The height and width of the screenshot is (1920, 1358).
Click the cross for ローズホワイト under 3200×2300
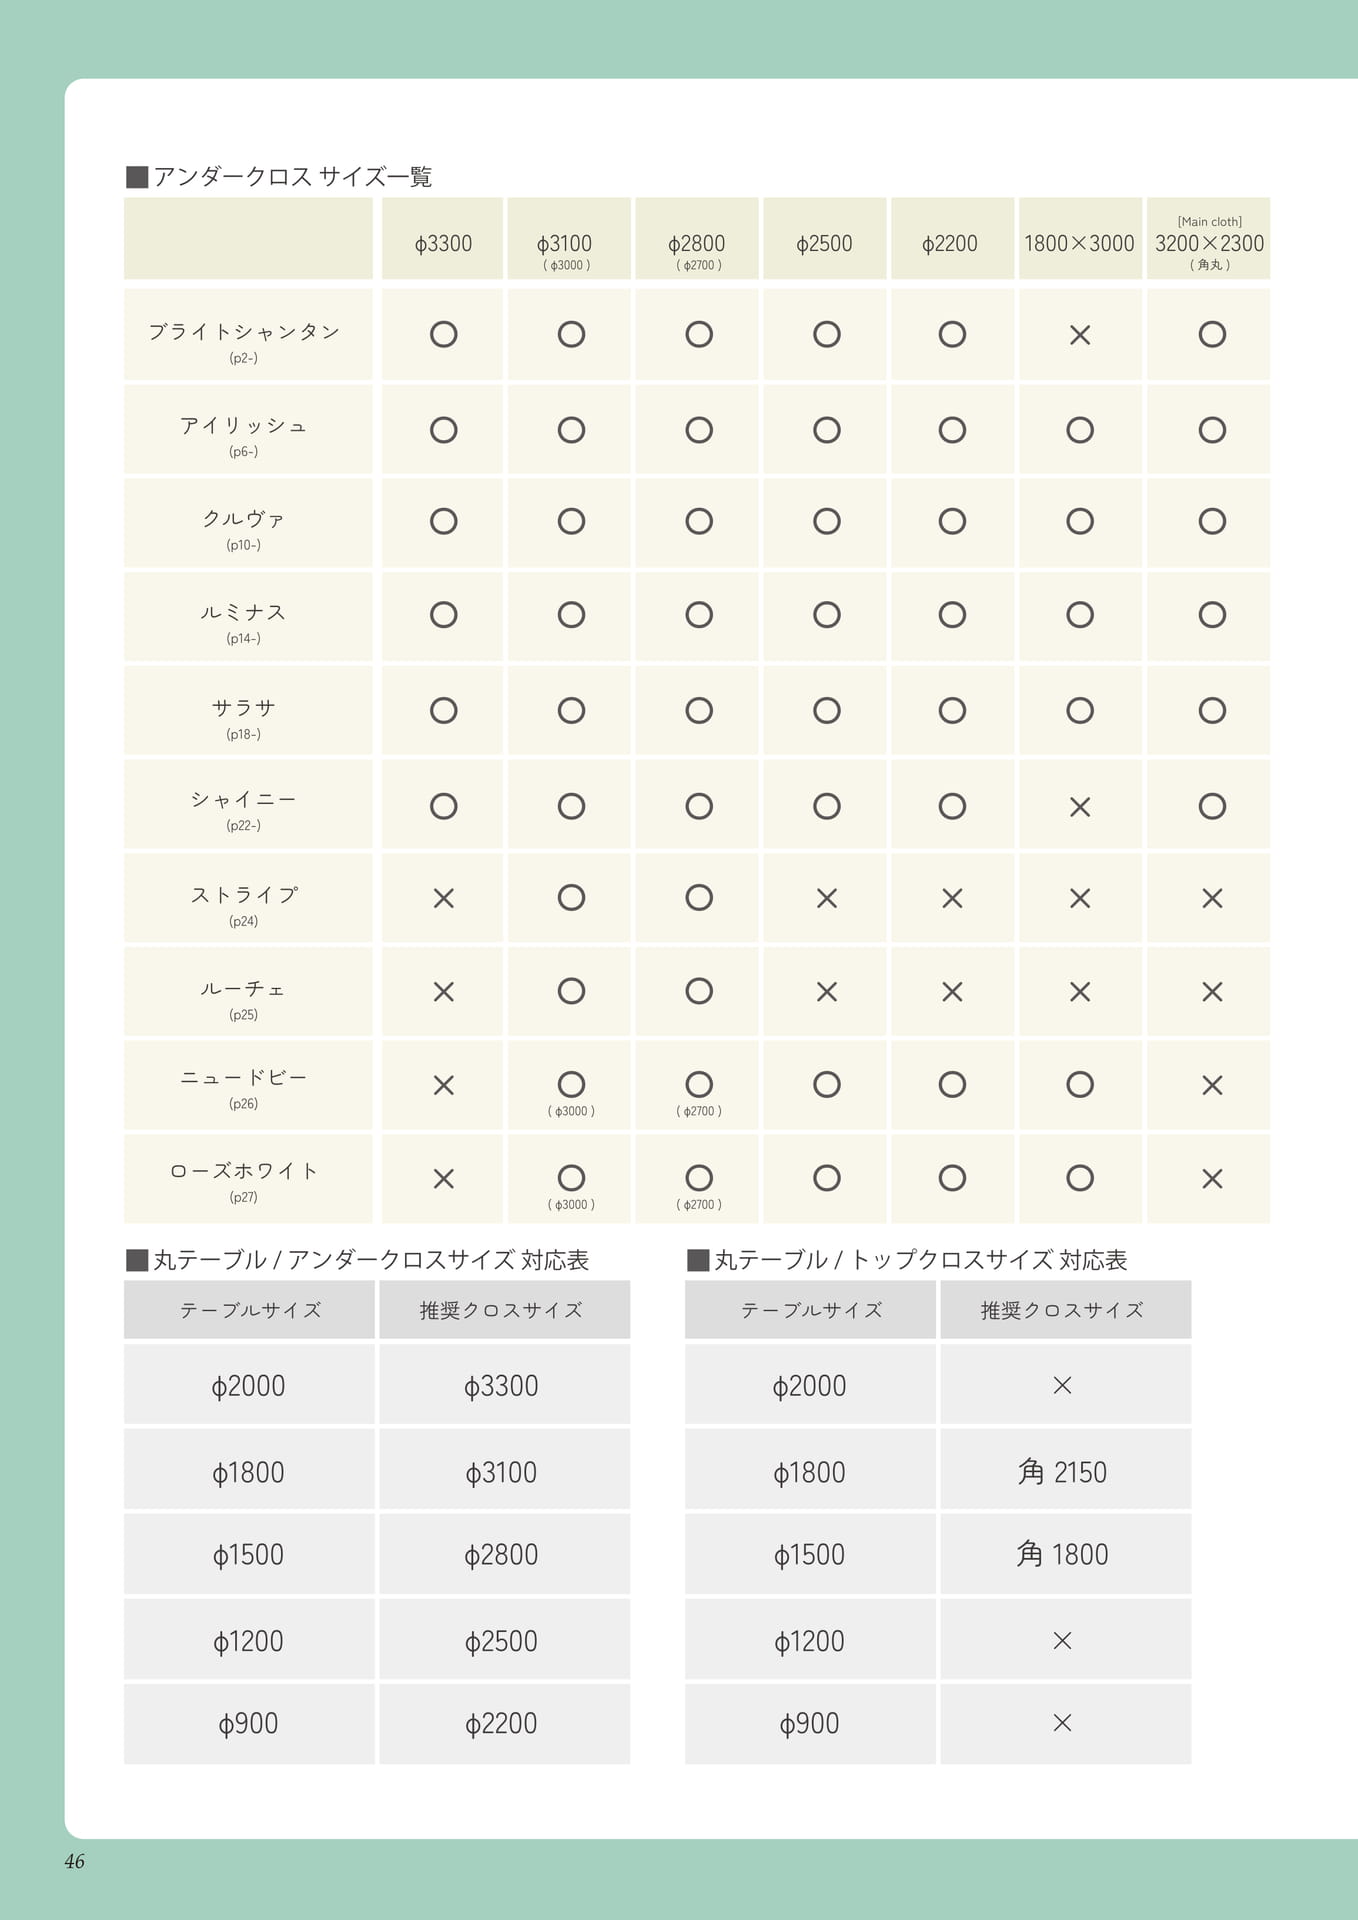coord(1212,1179)
